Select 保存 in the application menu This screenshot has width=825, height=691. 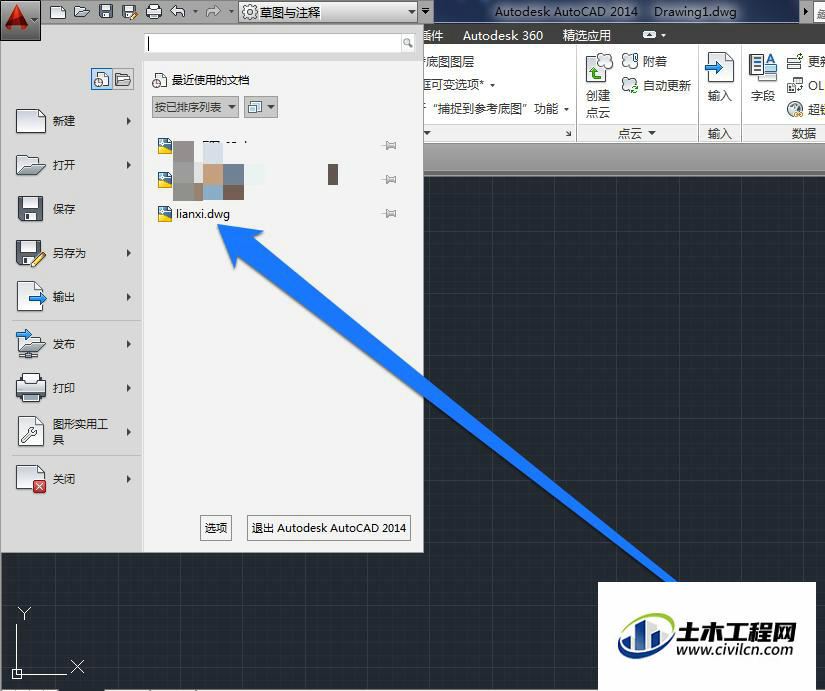[74, 209]
